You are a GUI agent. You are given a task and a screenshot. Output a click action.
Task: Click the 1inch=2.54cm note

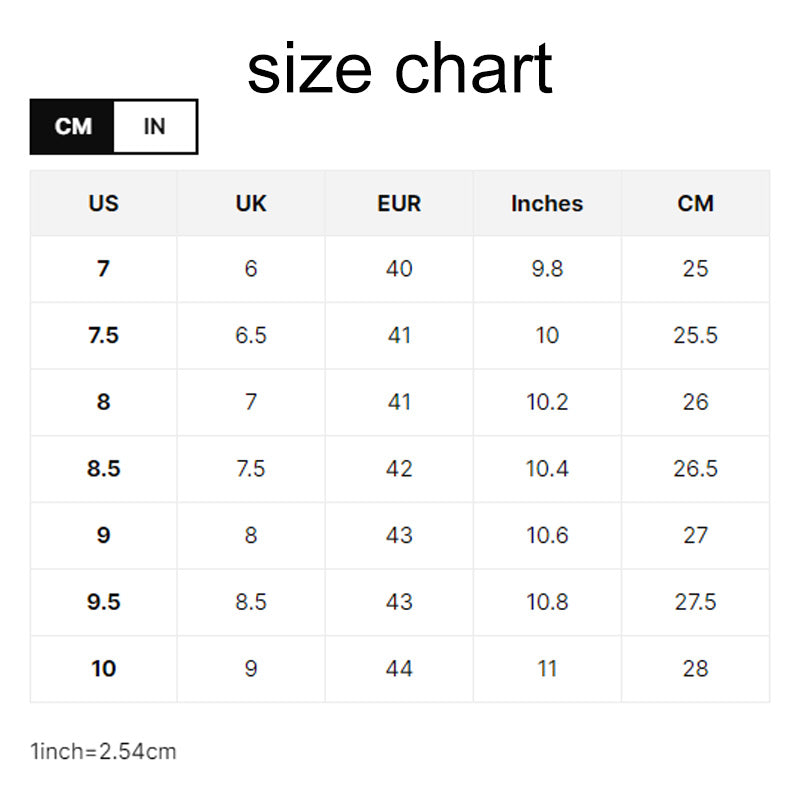click(103, 752)
